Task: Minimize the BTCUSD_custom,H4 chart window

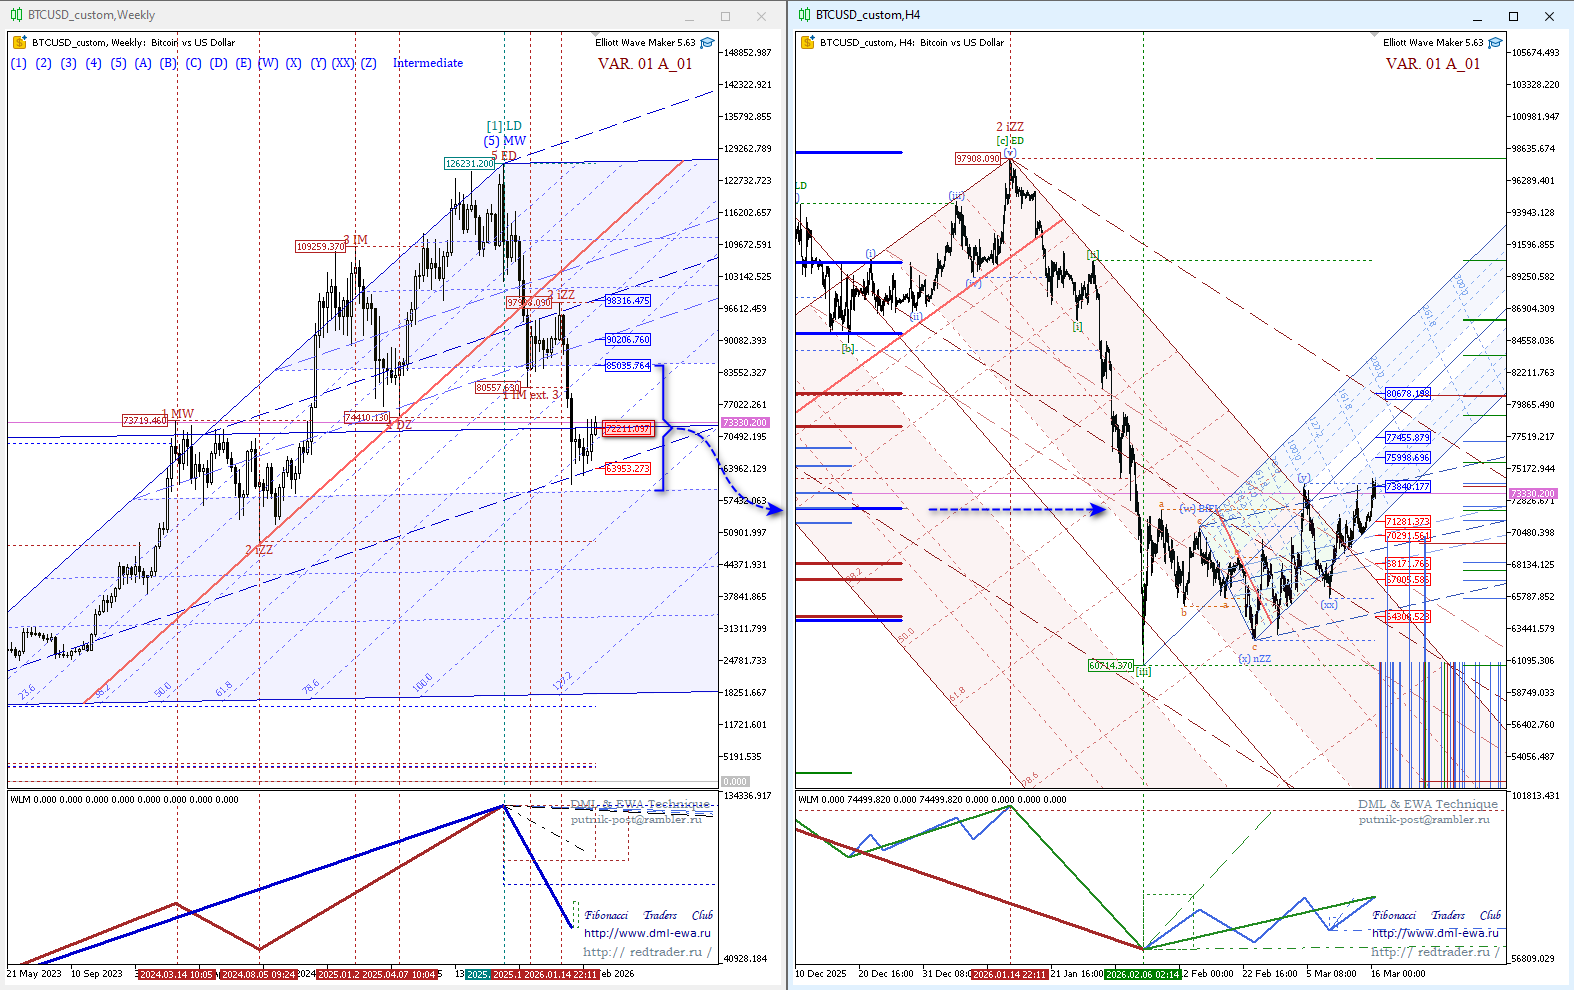Action: point(1477,16)
